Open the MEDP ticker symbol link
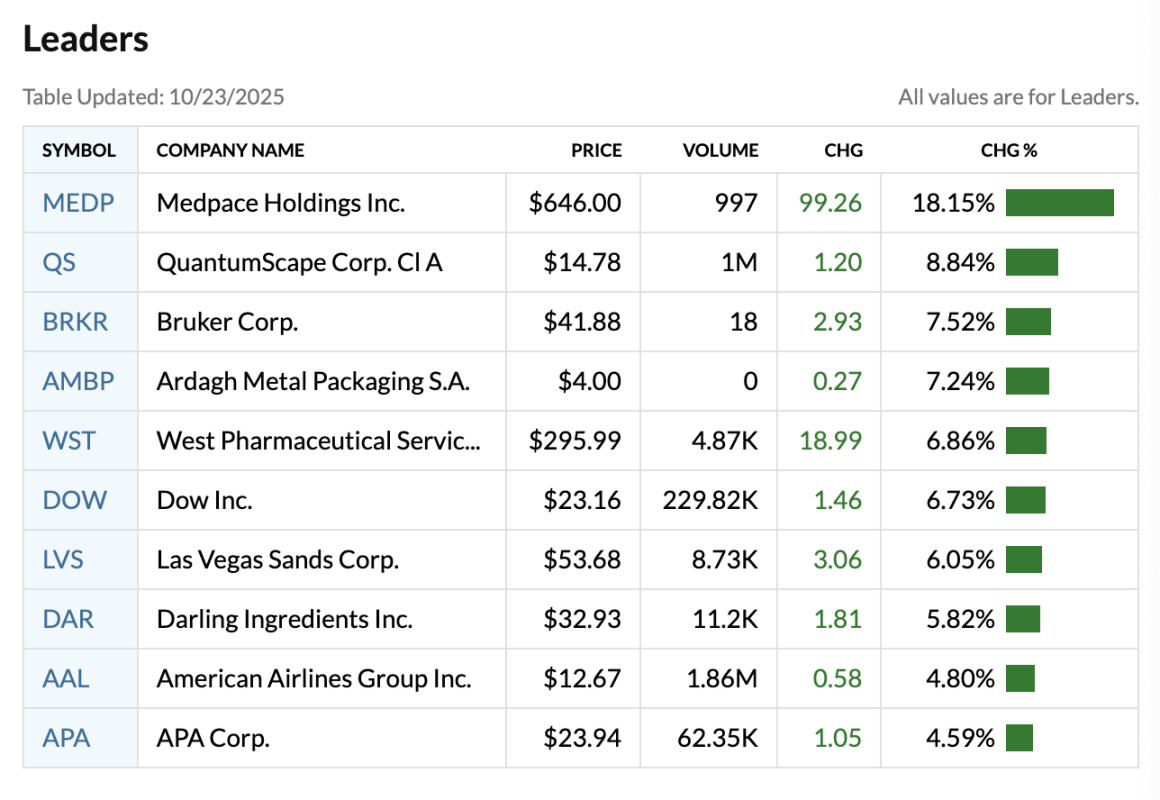Image resolution: width=1160 pixels, height=800 pixels. (x=78, y=203)
